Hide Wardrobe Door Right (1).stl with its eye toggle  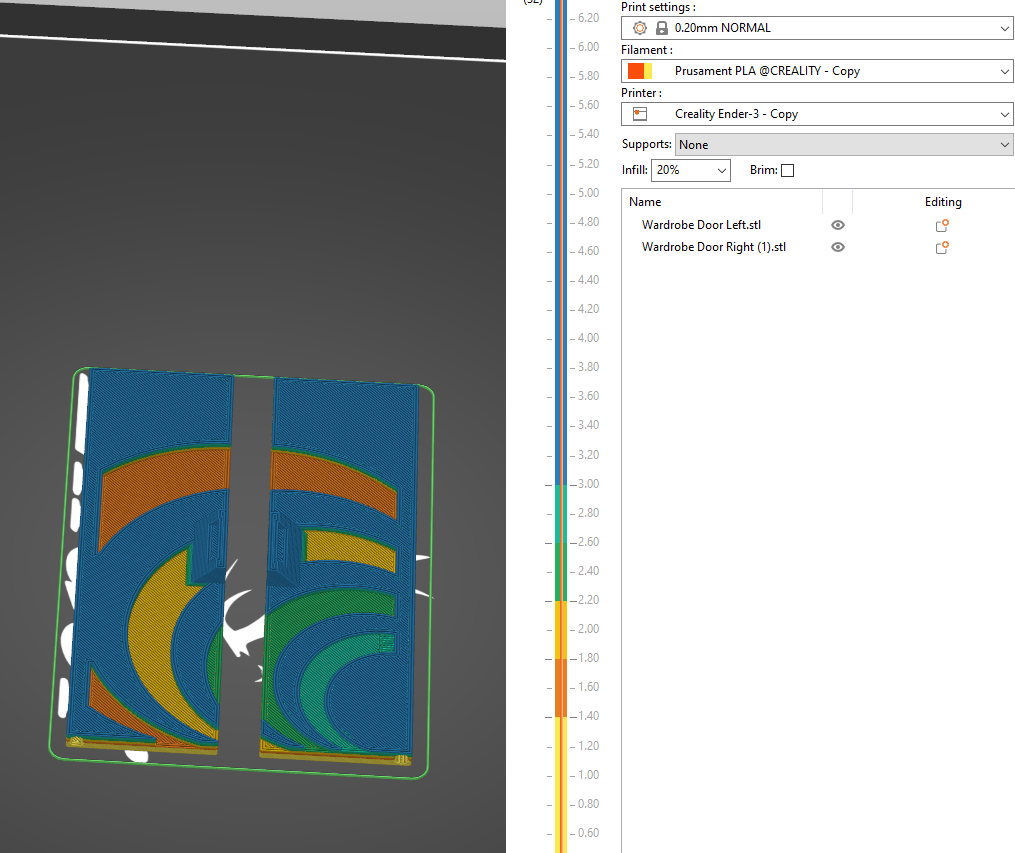pos(837,247)
